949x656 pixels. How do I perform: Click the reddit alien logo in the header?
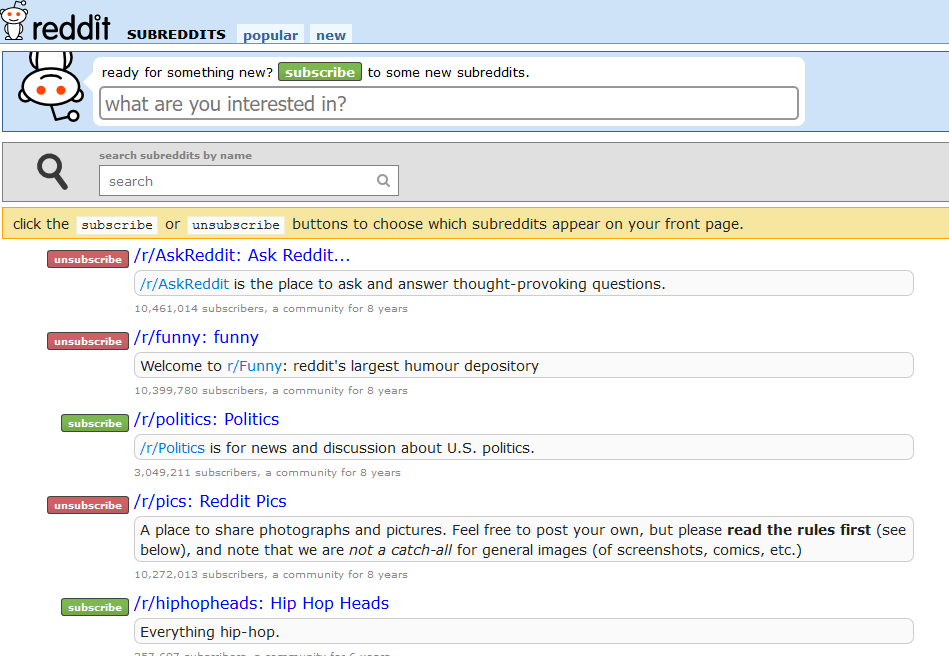[14, 21]
